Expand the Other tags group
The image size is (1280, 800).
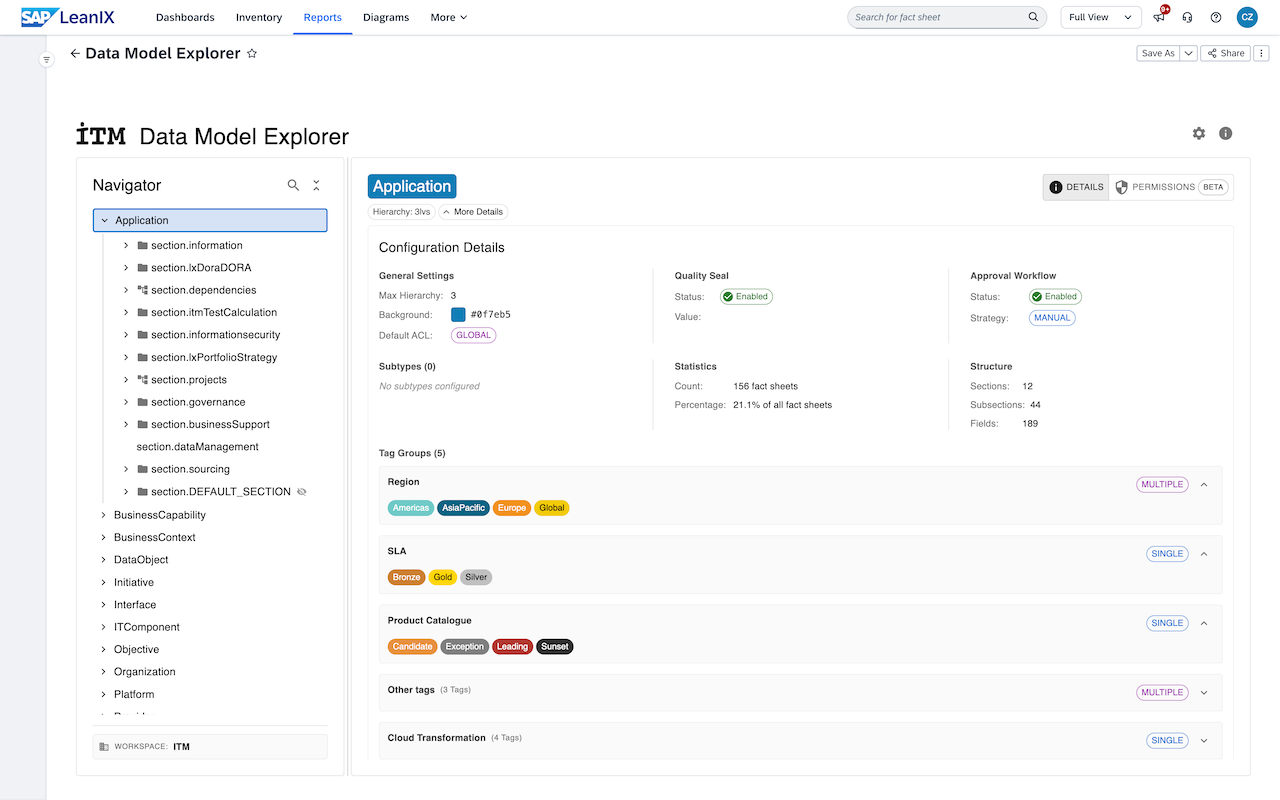1204,692
